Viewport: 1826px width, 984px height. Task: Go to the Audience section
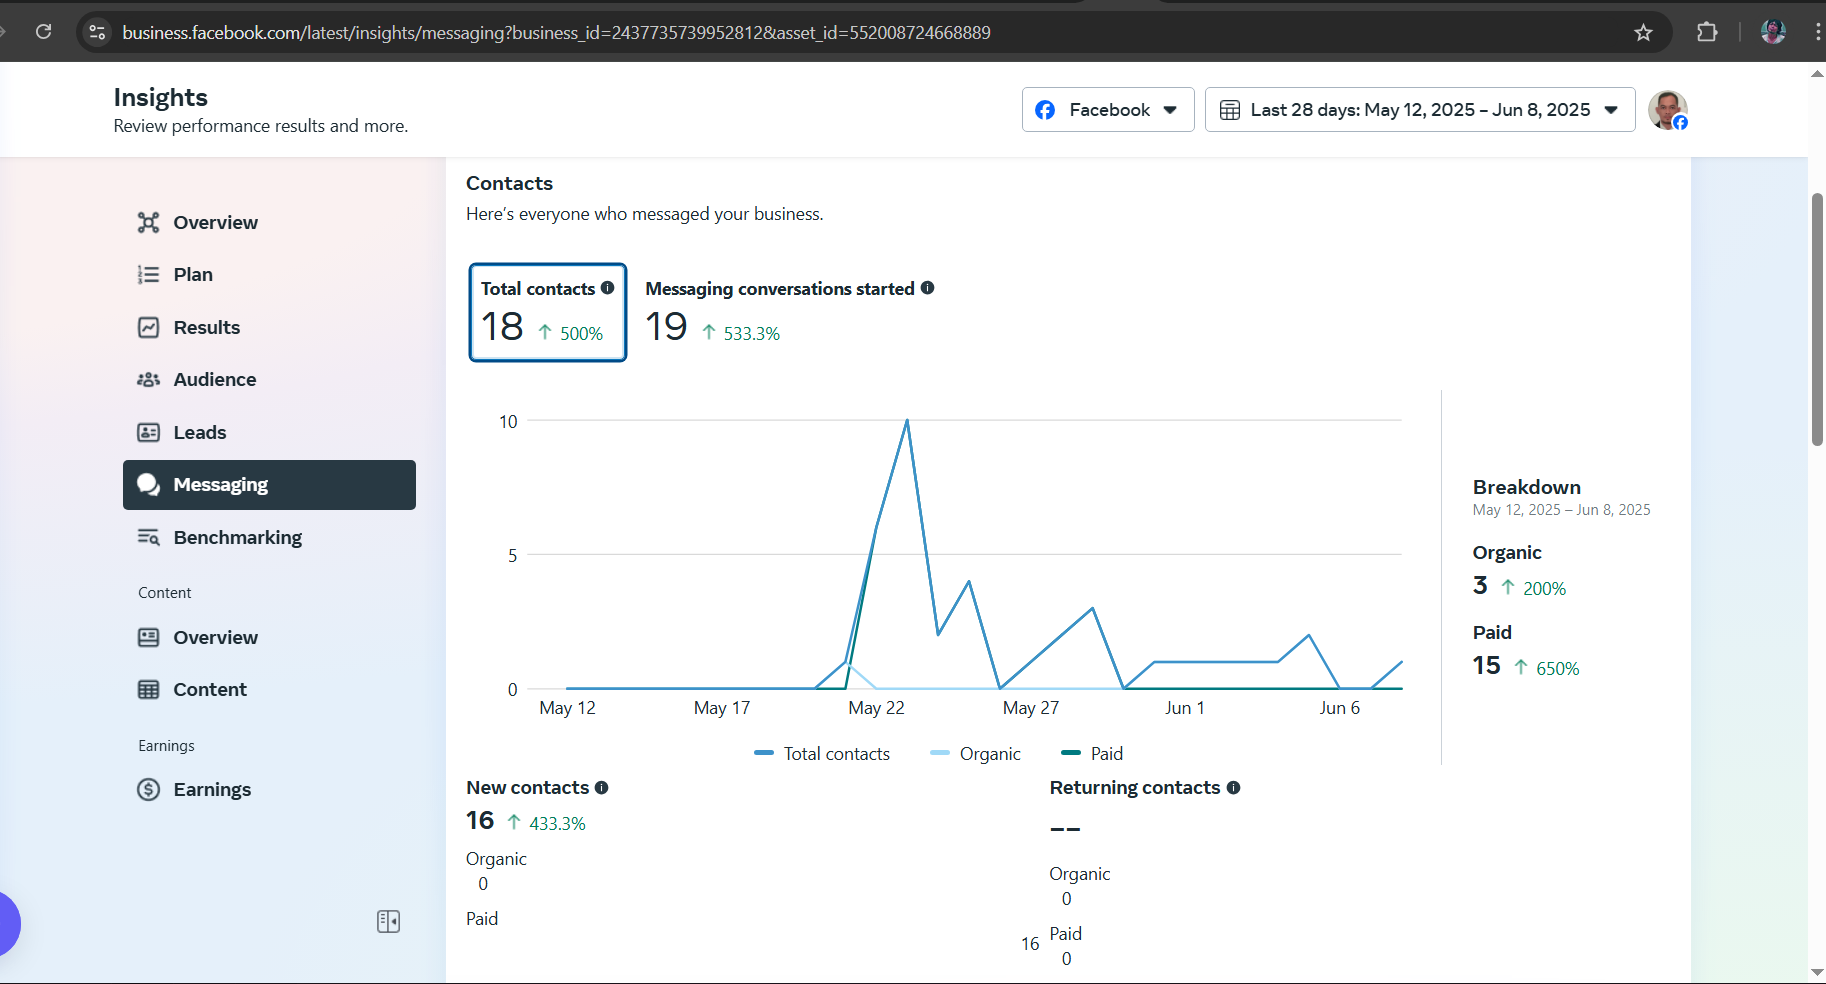point(214,380)
